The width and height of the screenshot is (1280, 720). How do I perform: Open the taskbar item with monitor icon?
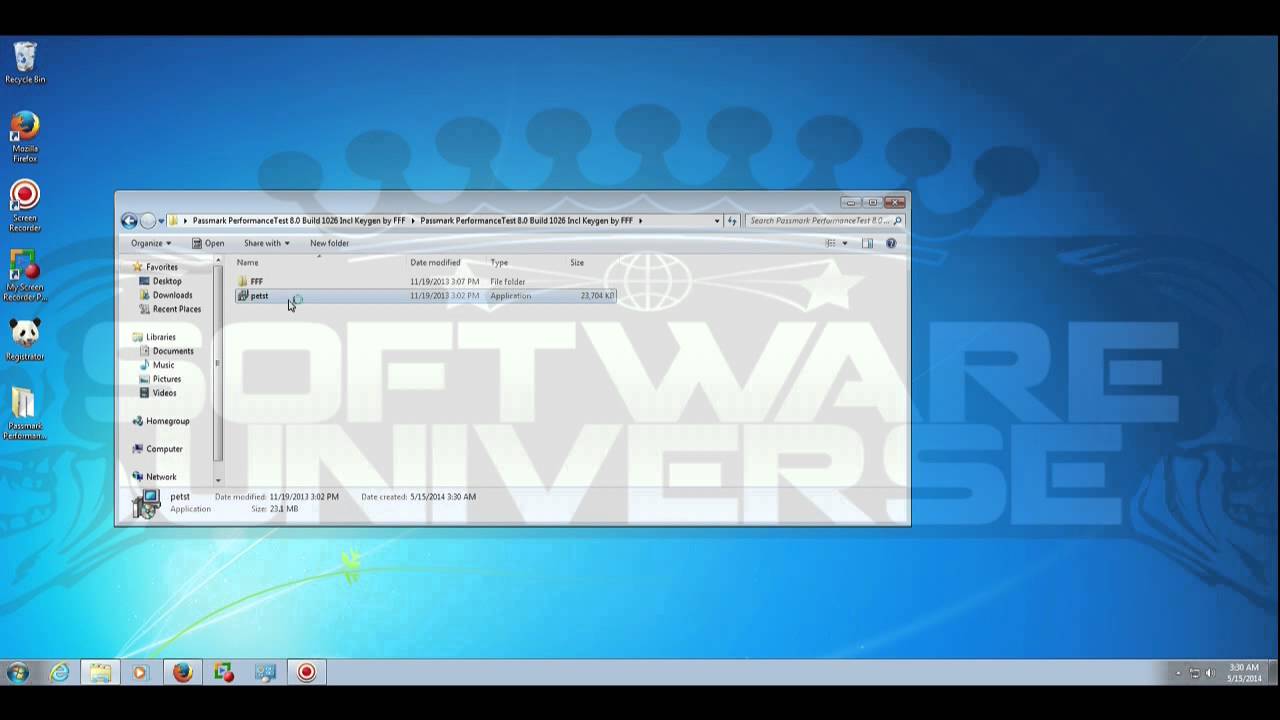click(x=265, y=673)
